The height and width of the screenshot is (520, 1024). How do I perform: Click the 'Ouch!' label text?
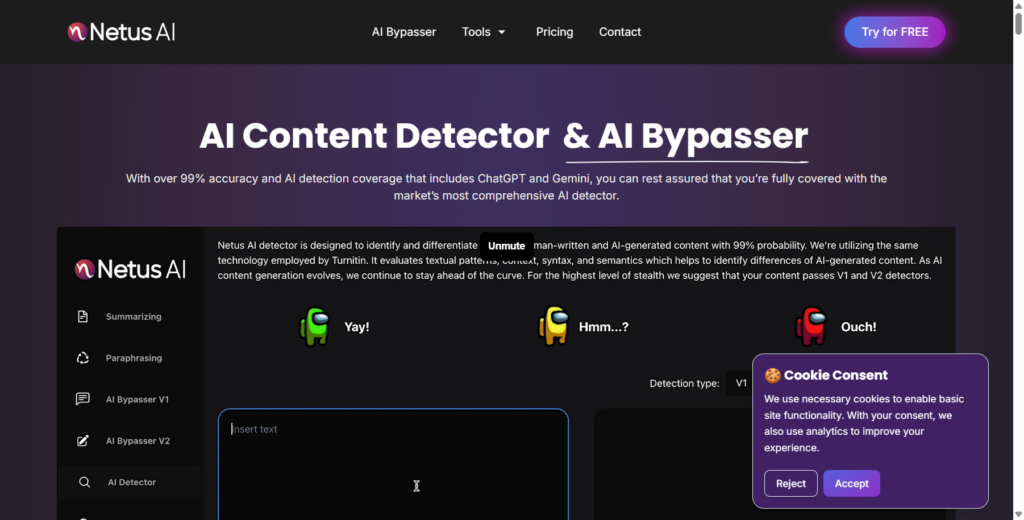[x=859, y=327]
